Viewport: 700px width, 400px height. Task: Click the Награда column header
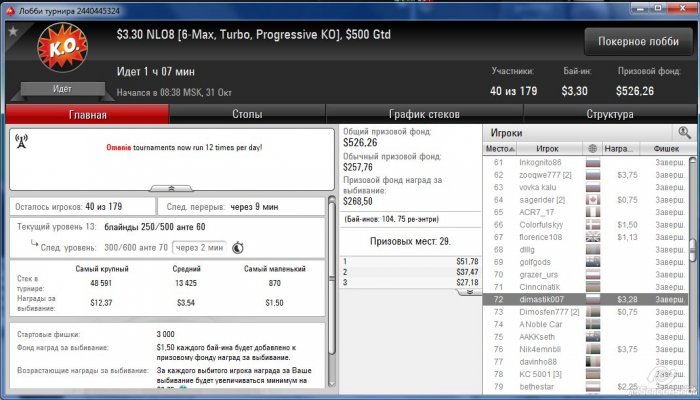coord(621,149)
